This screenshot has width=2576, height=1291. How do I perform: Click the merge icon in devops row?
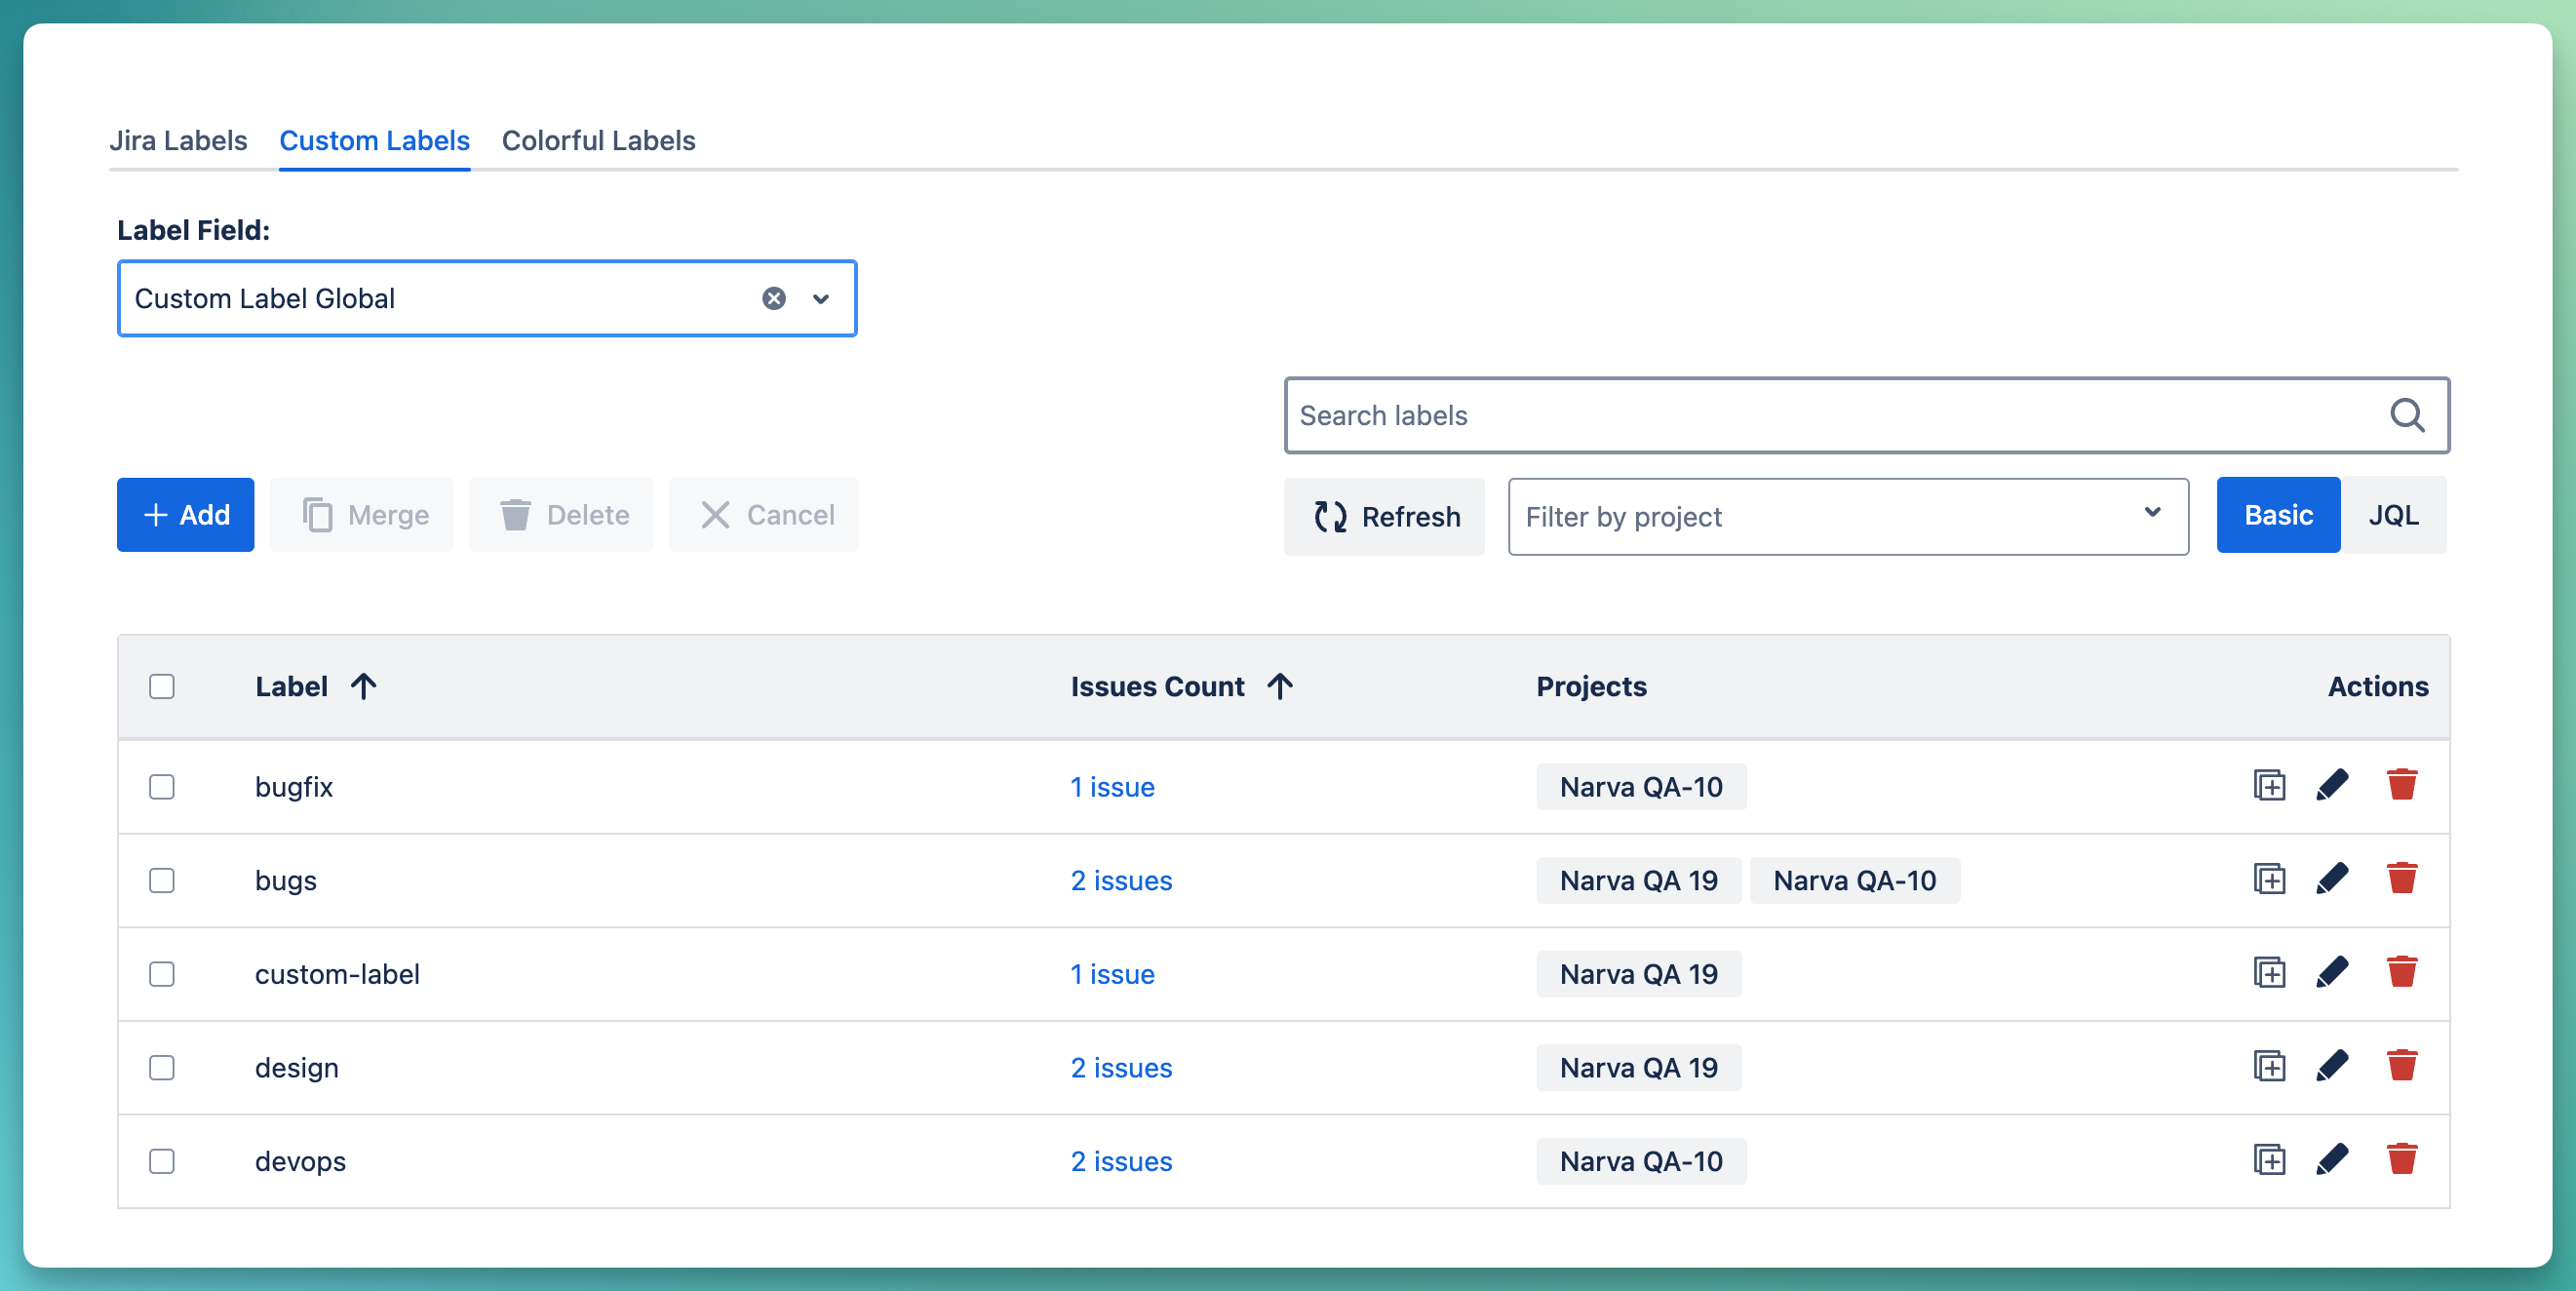[x=2269, y=1160]
